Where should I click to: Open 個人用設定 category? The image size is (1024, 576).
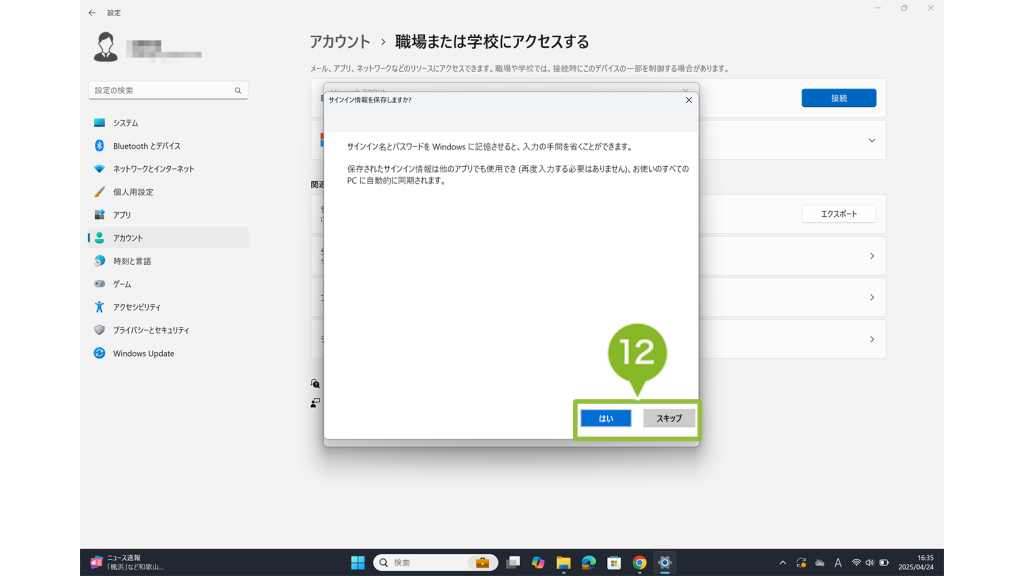tap(133, 192)
